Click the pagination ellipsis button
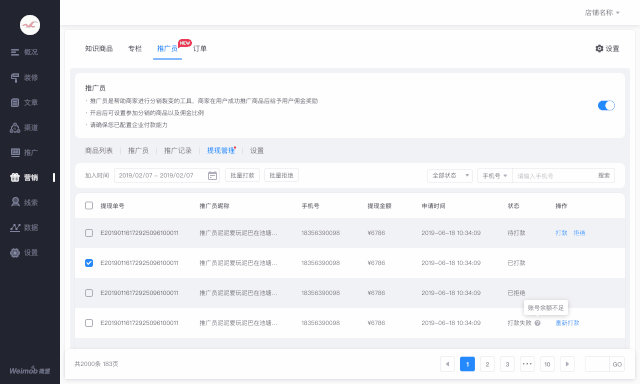640x384 pixels. click(x=527, y=364)
